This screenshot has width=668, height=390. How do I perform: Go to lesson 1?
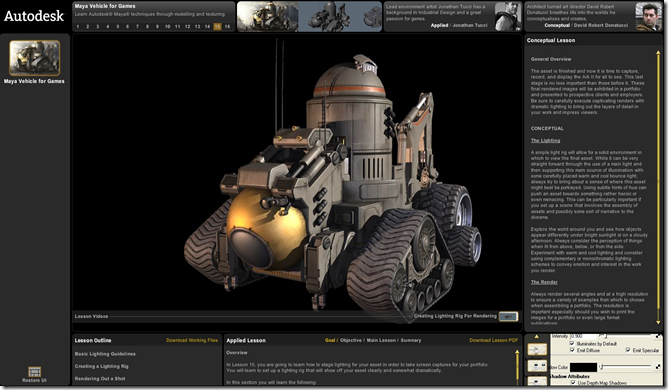point(78,26)
